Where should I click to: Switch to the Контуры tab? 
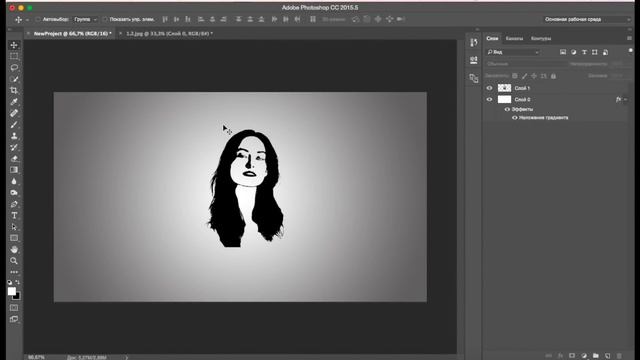(541, 38)
